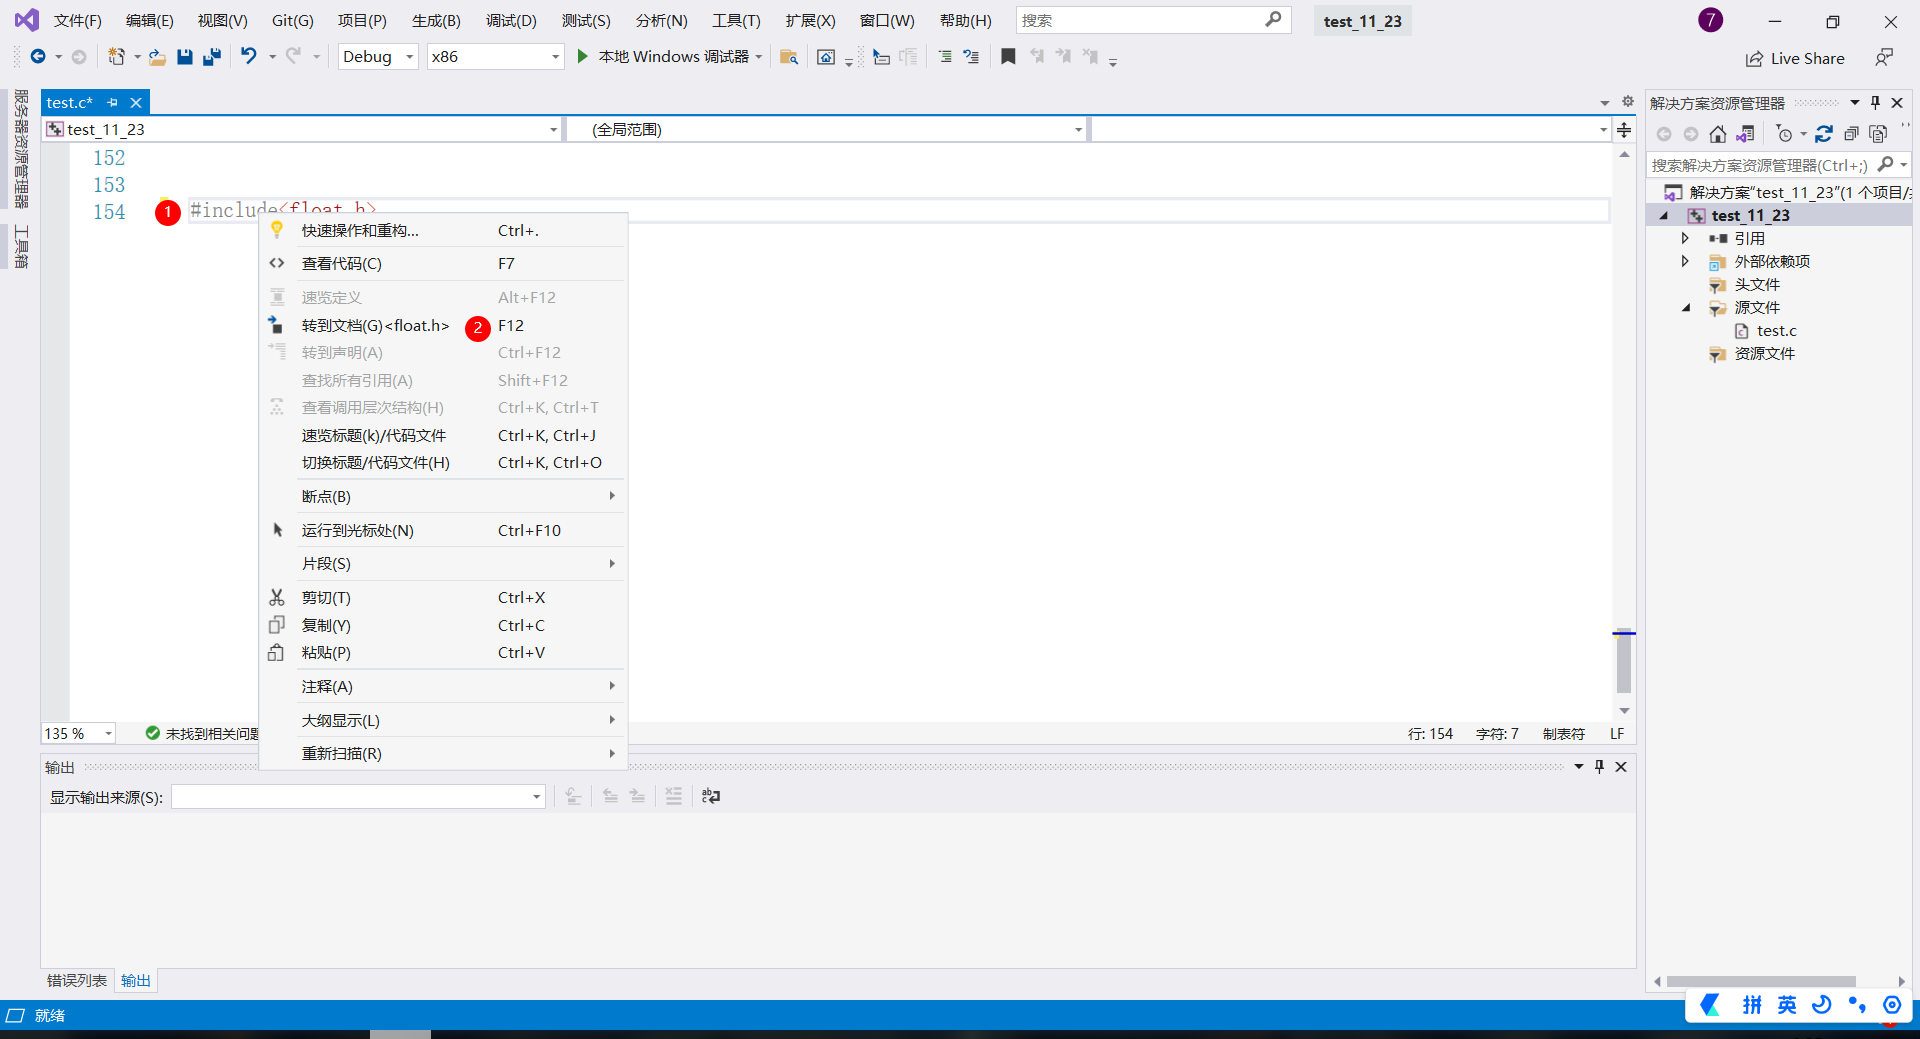This screenshot has width=1920, height=1039.
Task: Switch to the 错误列表 tab
Action: 77,981
